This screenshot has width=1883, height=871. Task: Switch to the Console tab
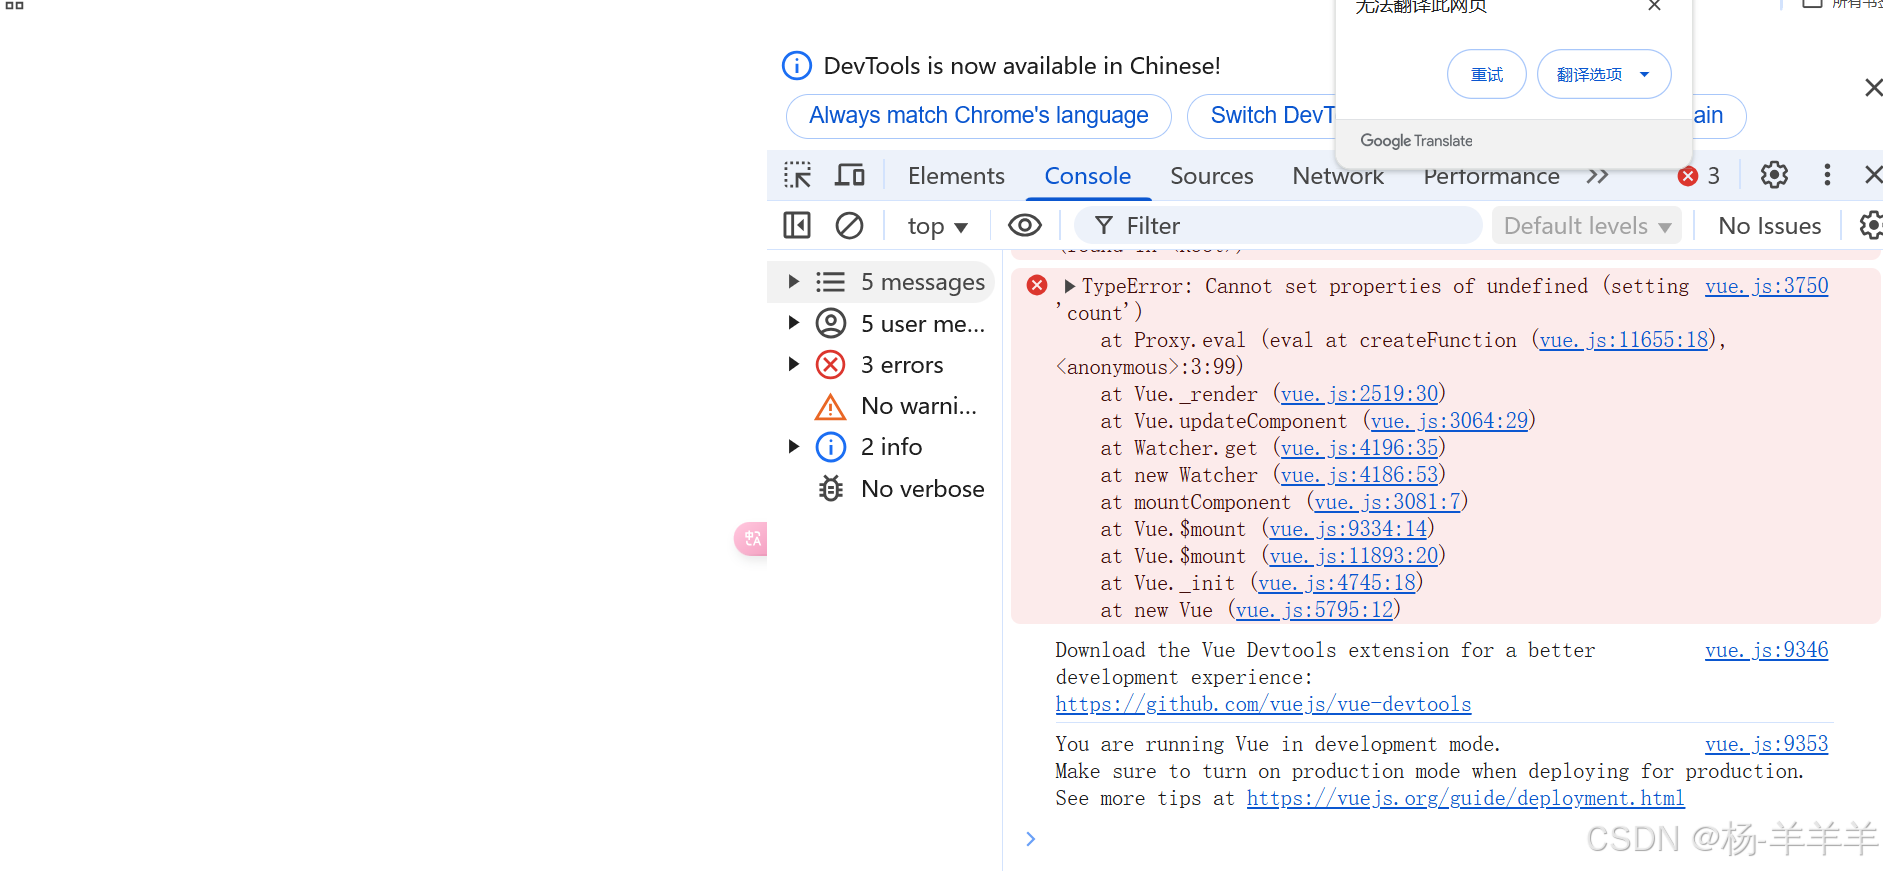[1087, 176]
